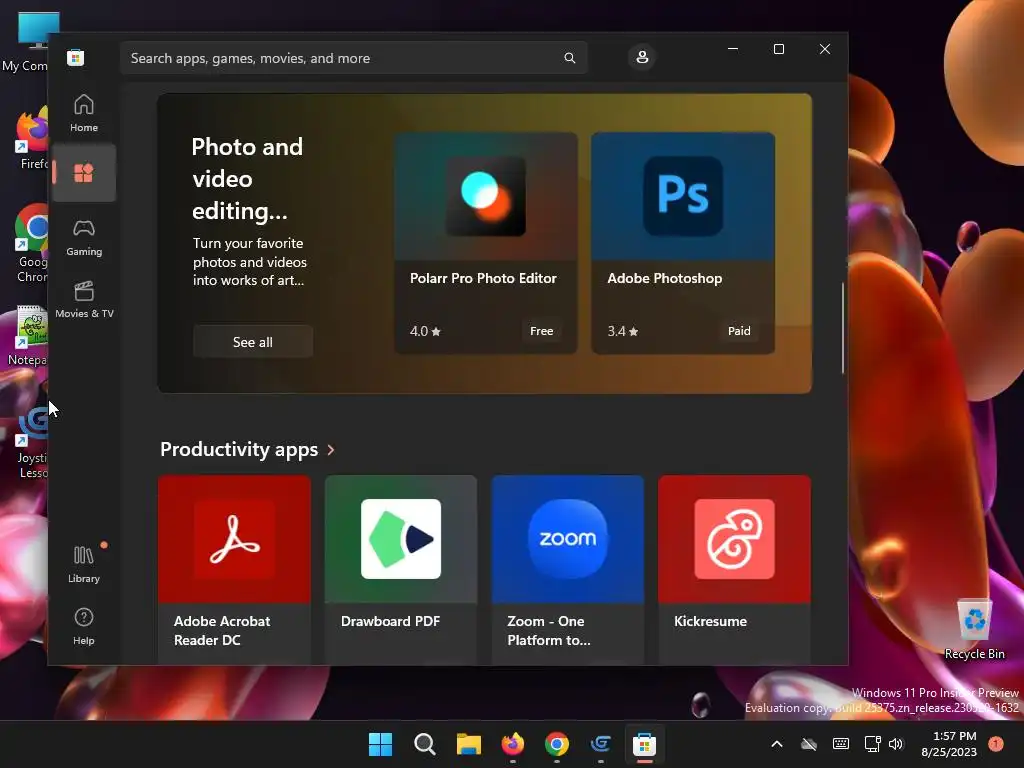Open the Home section in Store sidebar
Viewport: 1024px width, 768px height.
pos(84,113)
